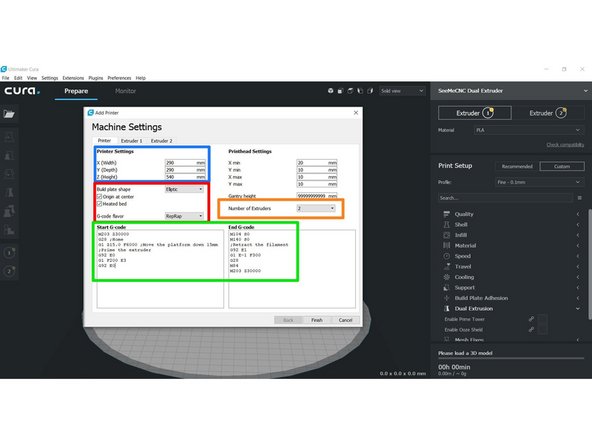Open the Preferences menu

pyautogui.click(x=119, y=78)
